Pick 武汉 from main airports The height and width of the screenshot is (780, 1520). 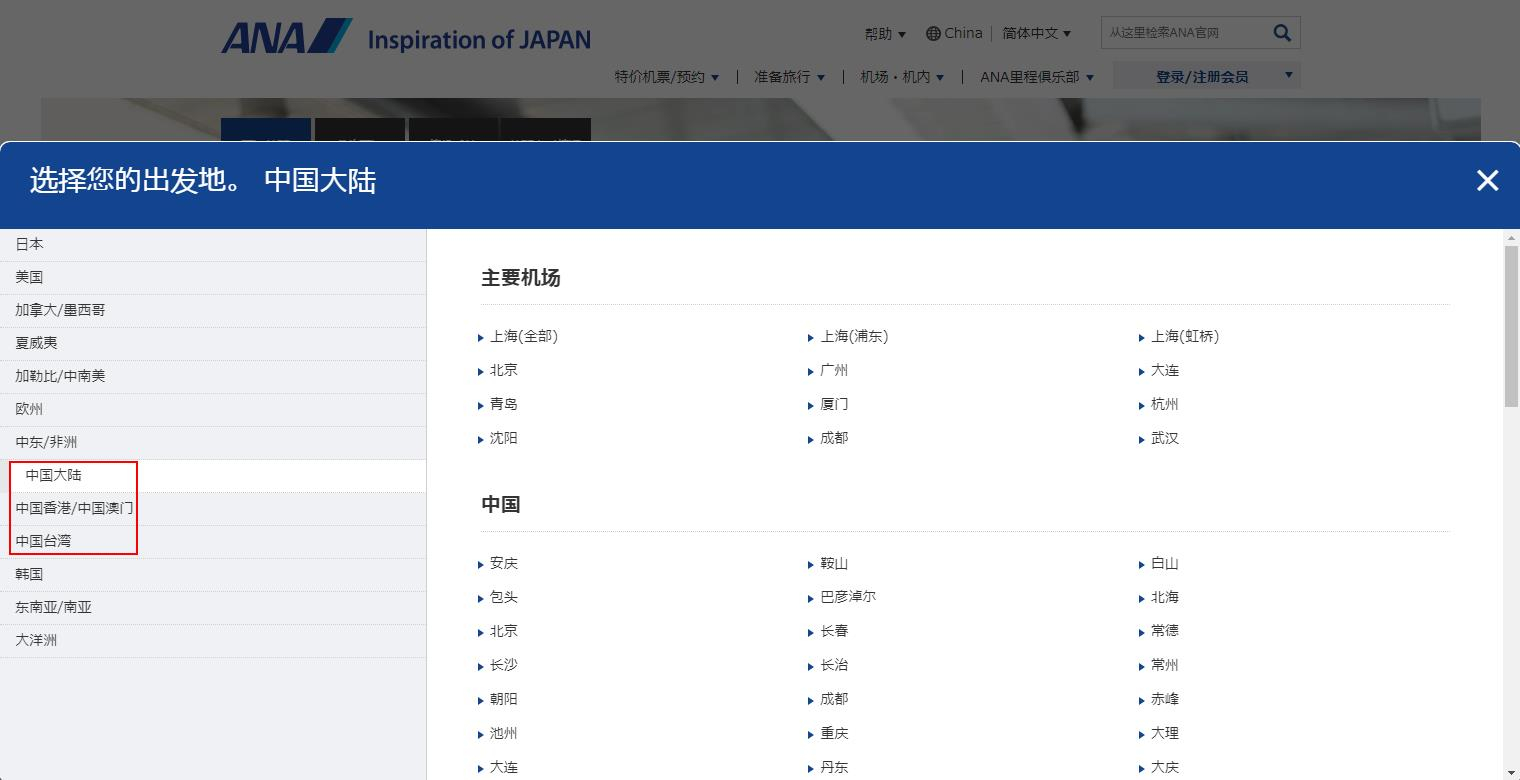point(1164,438)
